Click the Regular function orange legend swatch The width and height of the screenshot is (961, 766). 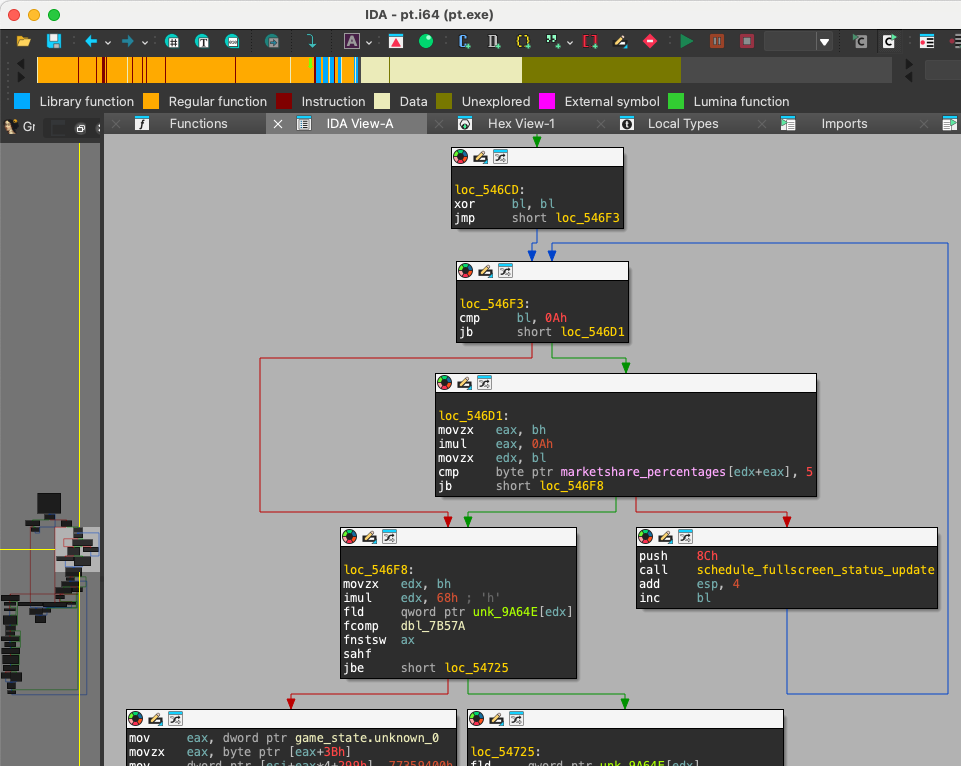151,101
